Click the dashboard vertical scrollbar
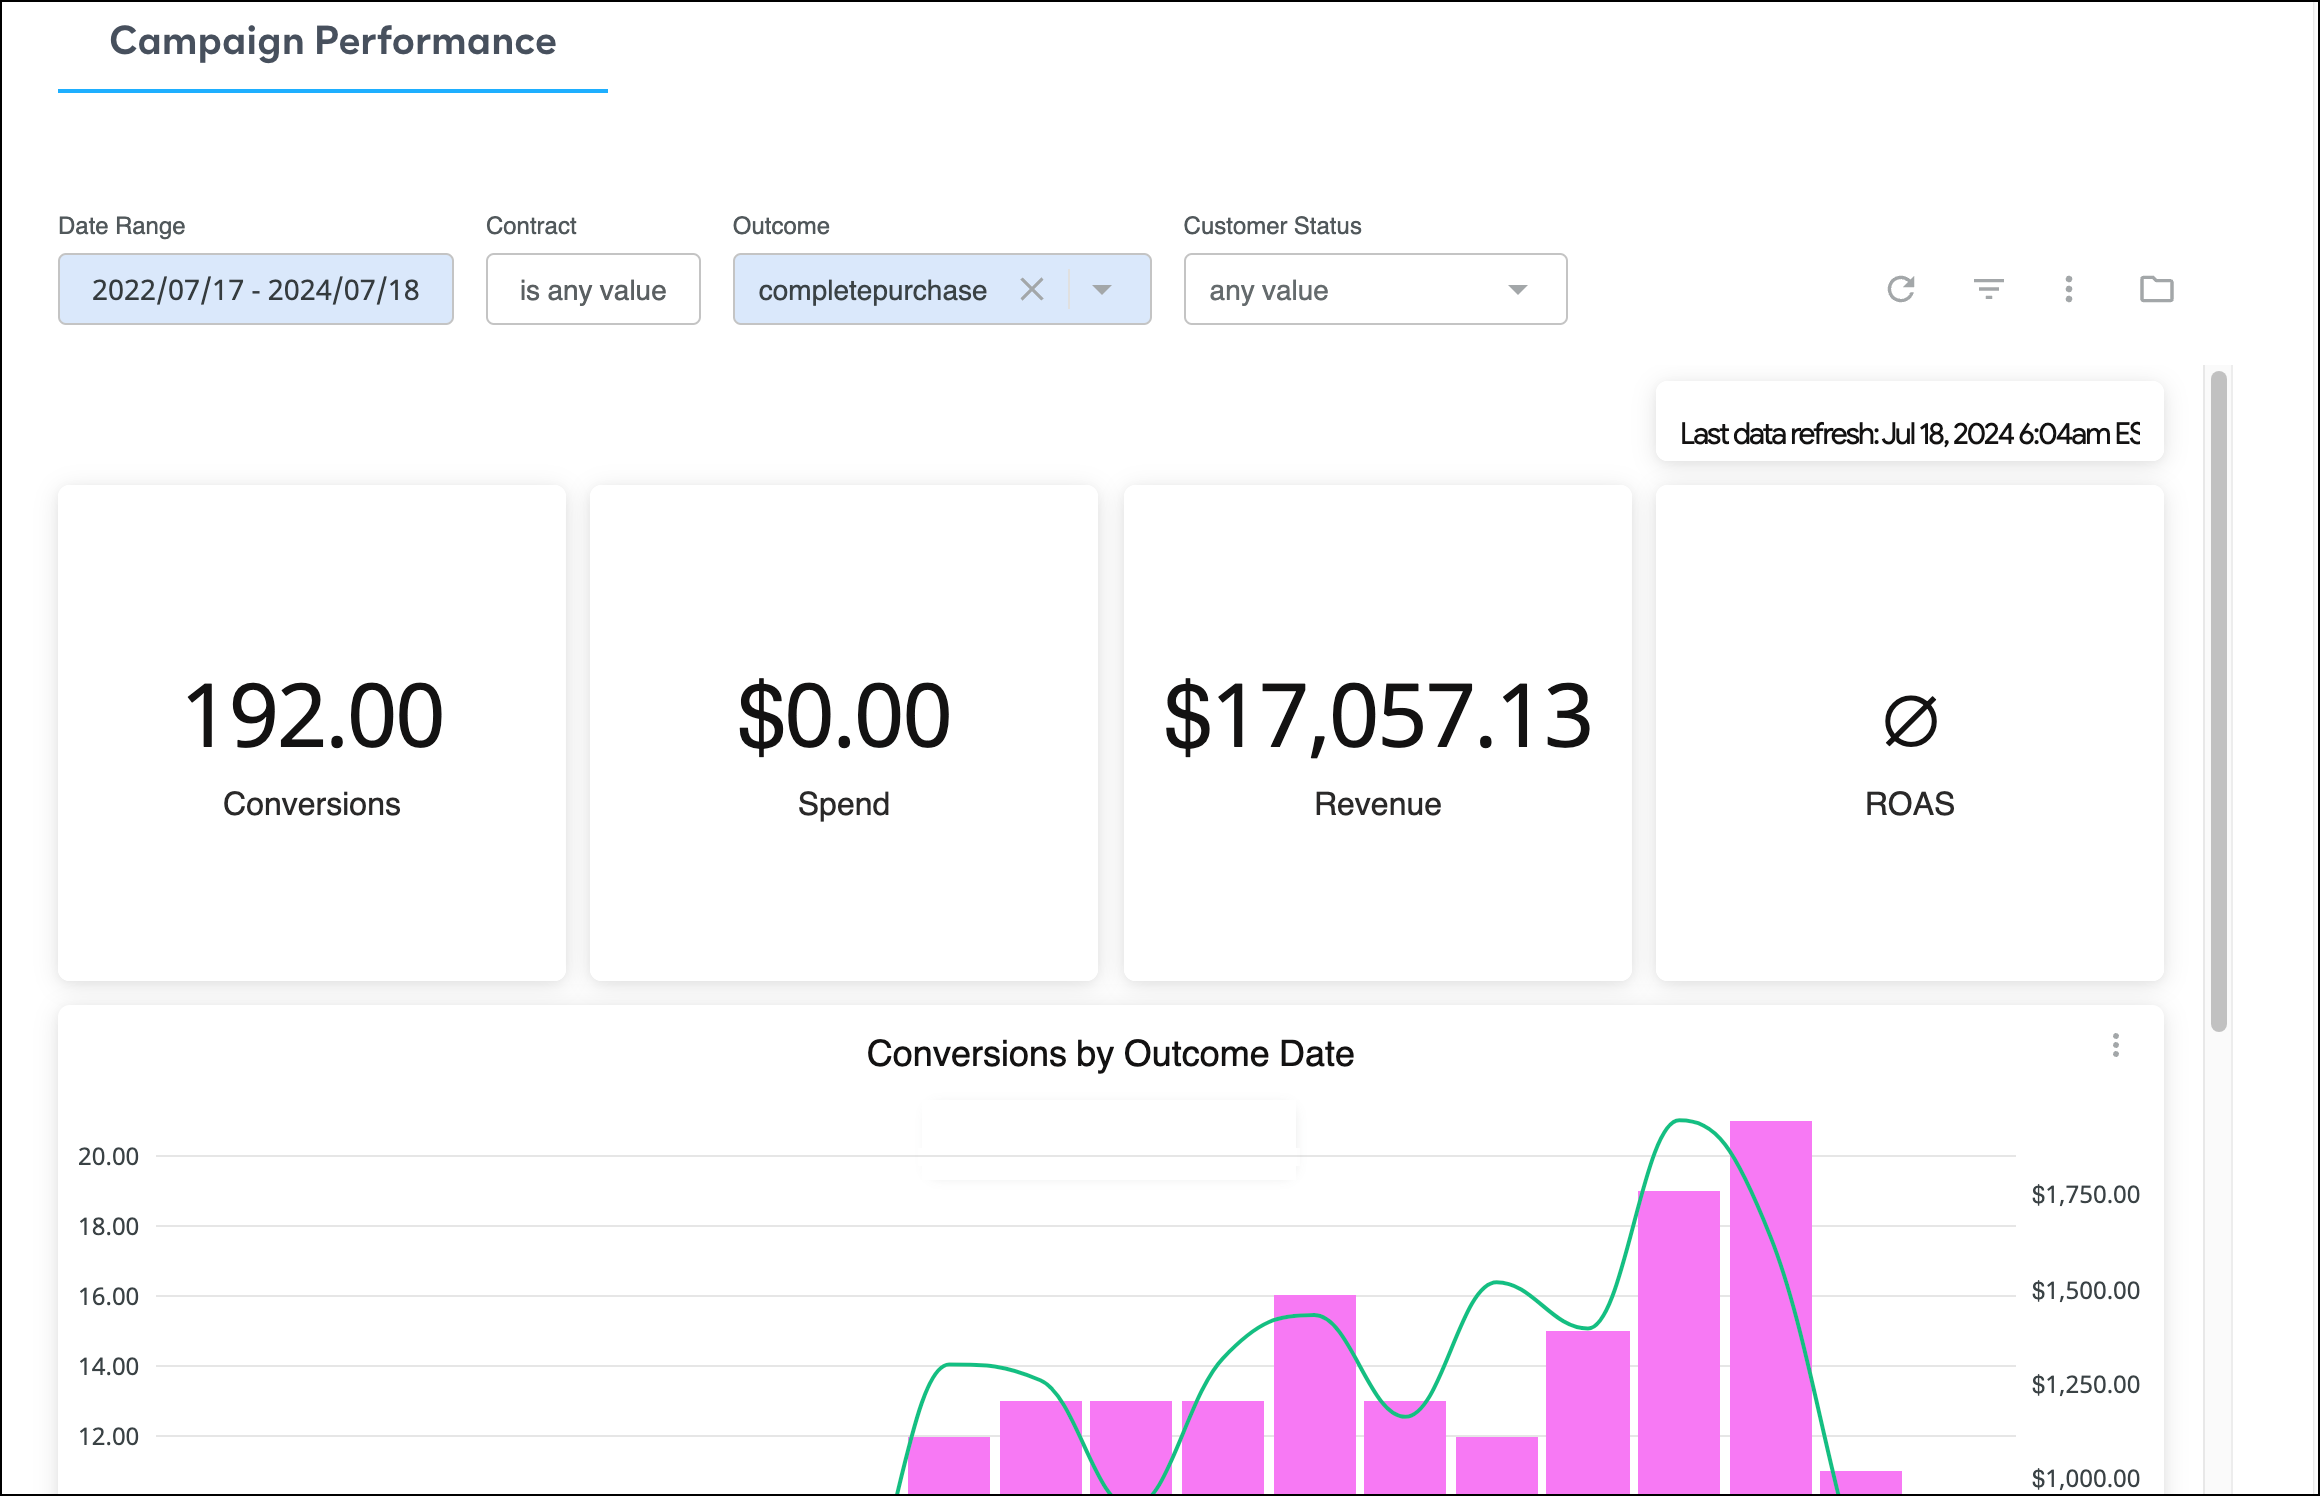Viewport: 2320px width, 1496px height. tap(2218, 700)
